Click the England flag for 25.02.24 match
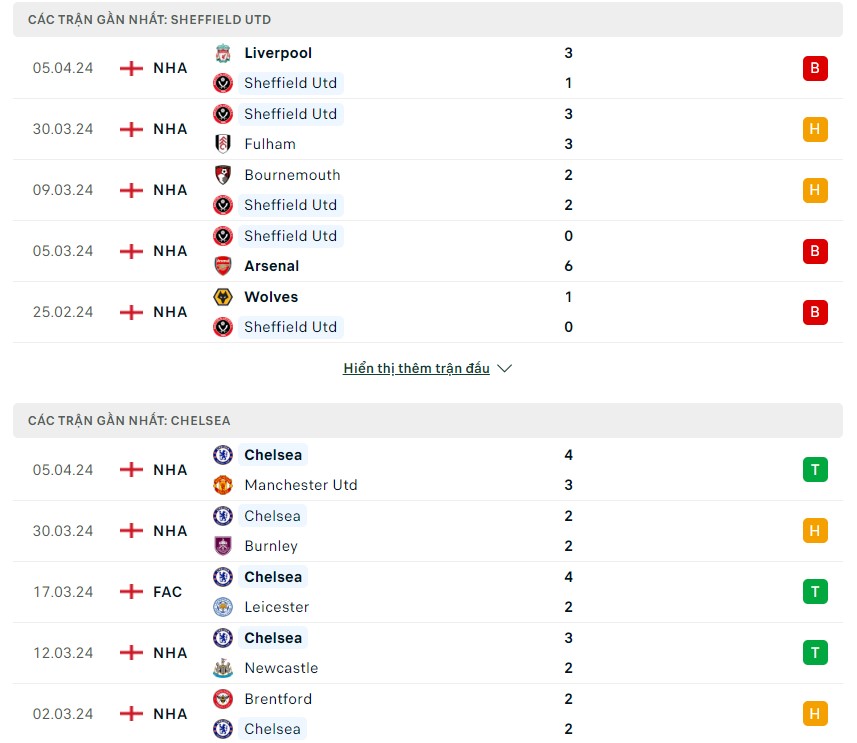Image resolution: width=857 pixels, height=743 pixels. click(x=131, y=312)
